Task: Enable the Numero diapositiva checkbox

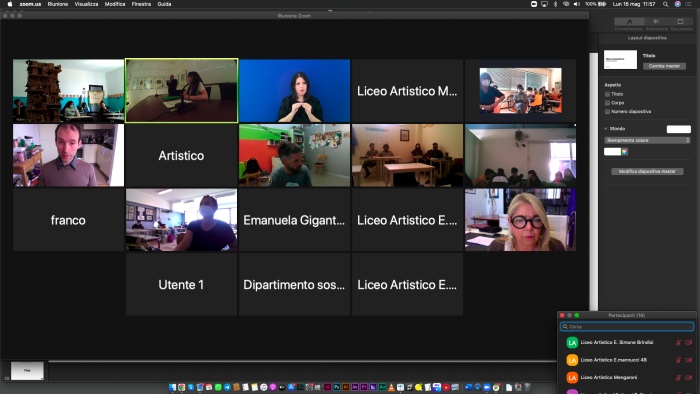Action: (607, 112)
